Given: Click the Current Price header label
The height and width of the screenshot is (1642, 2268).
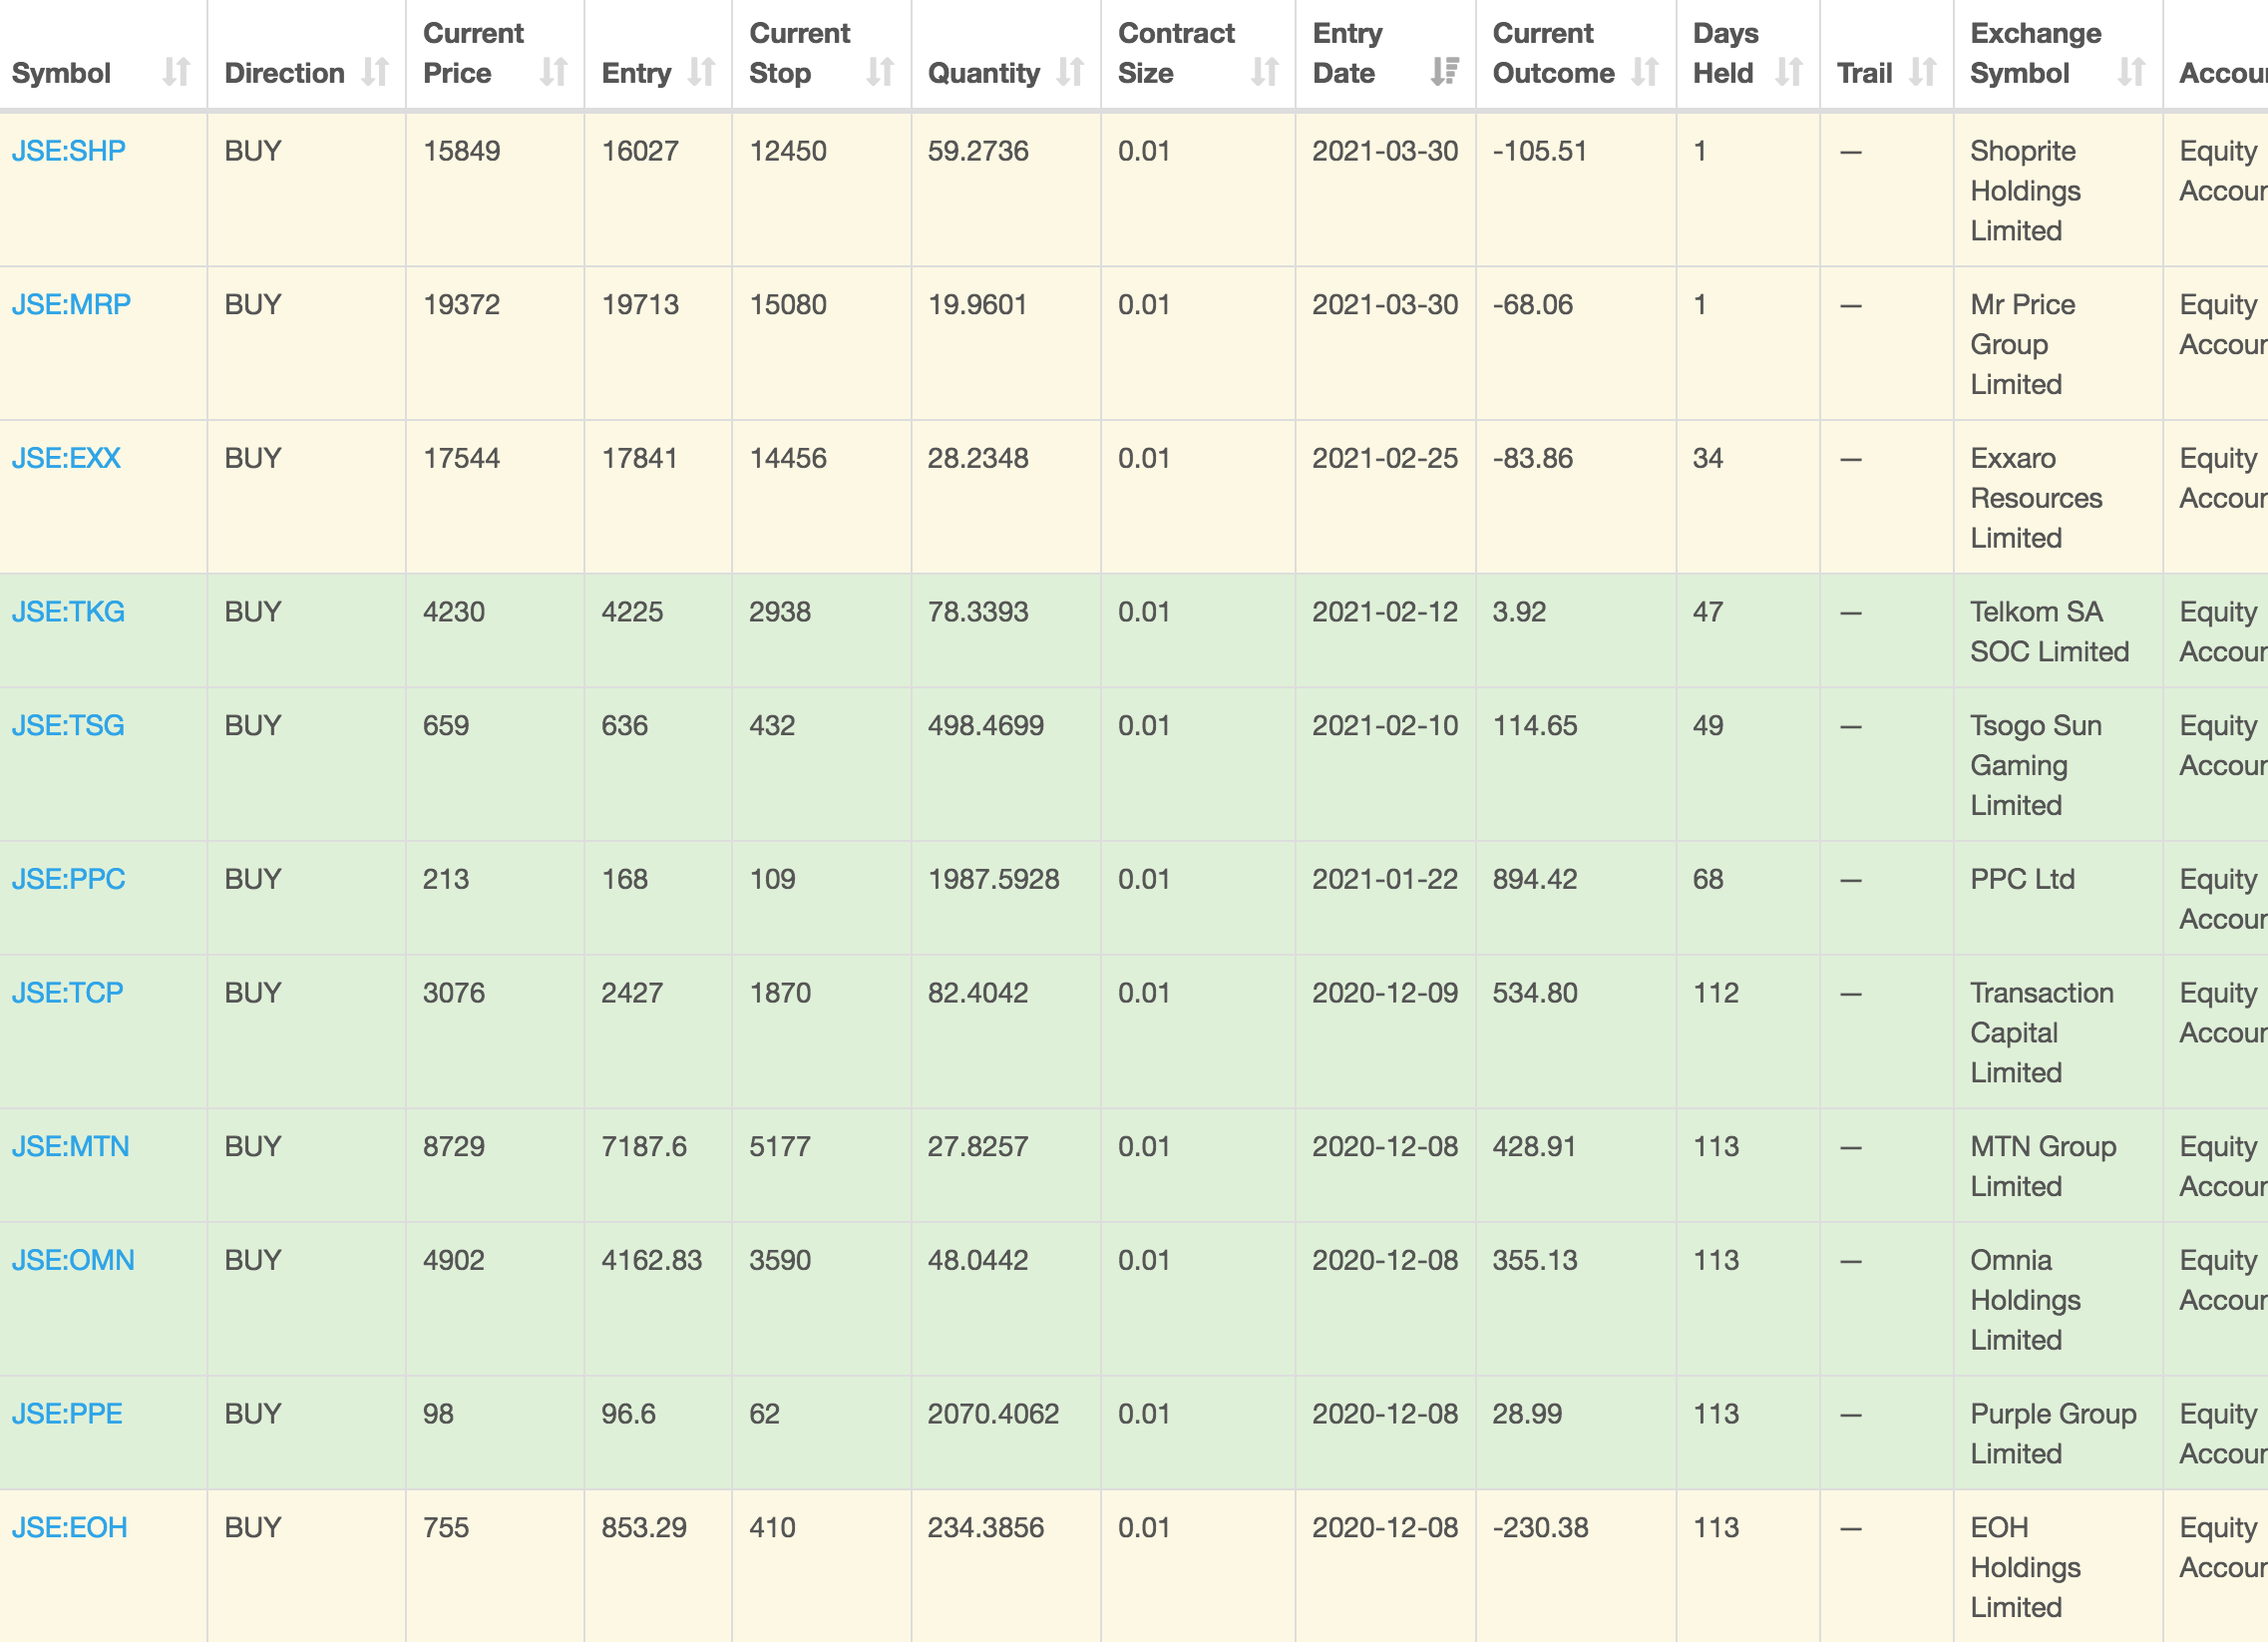Looking at the screenshot, I should [473, 53].
